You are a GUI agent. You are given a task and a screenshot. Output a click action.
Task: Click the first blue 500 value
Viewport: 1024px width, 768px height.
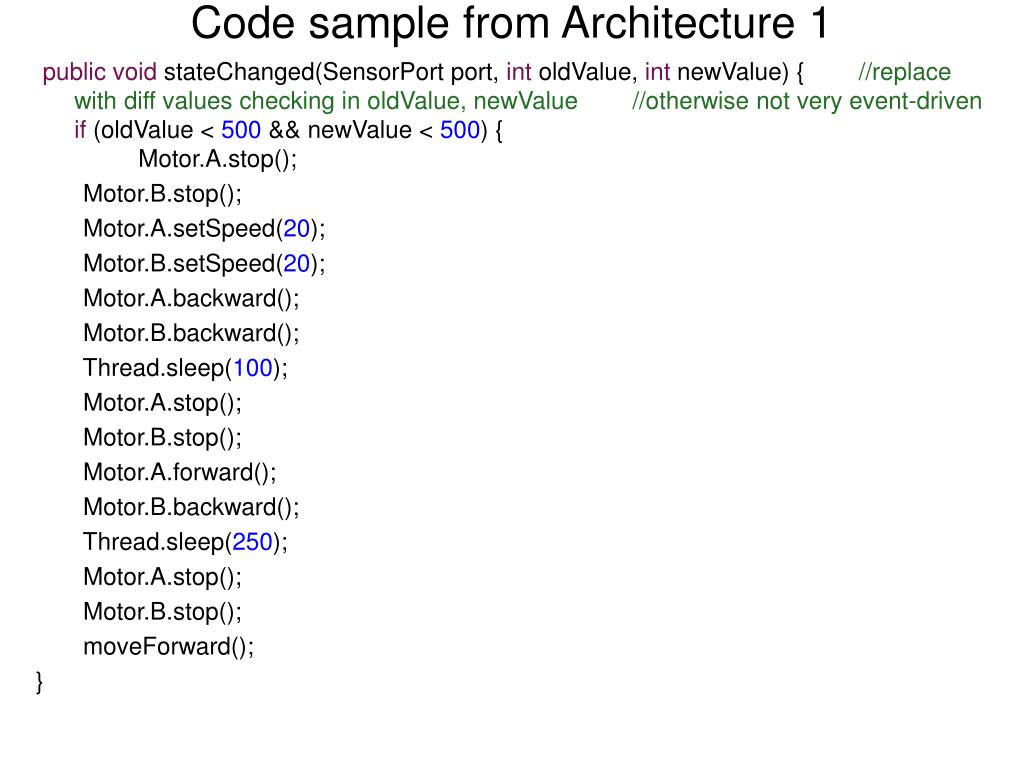[241, 130]
